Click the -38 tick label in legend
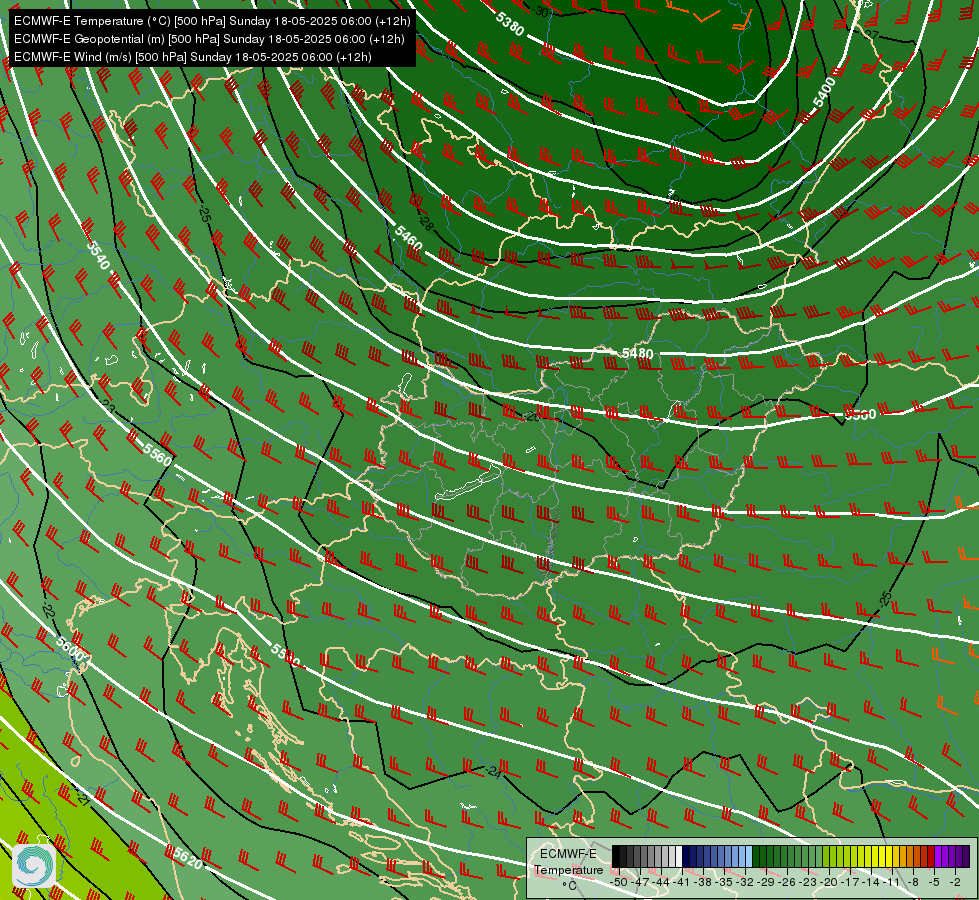Image resolution: width=979 pixels, height=900 pixels. tap(704, 882)
